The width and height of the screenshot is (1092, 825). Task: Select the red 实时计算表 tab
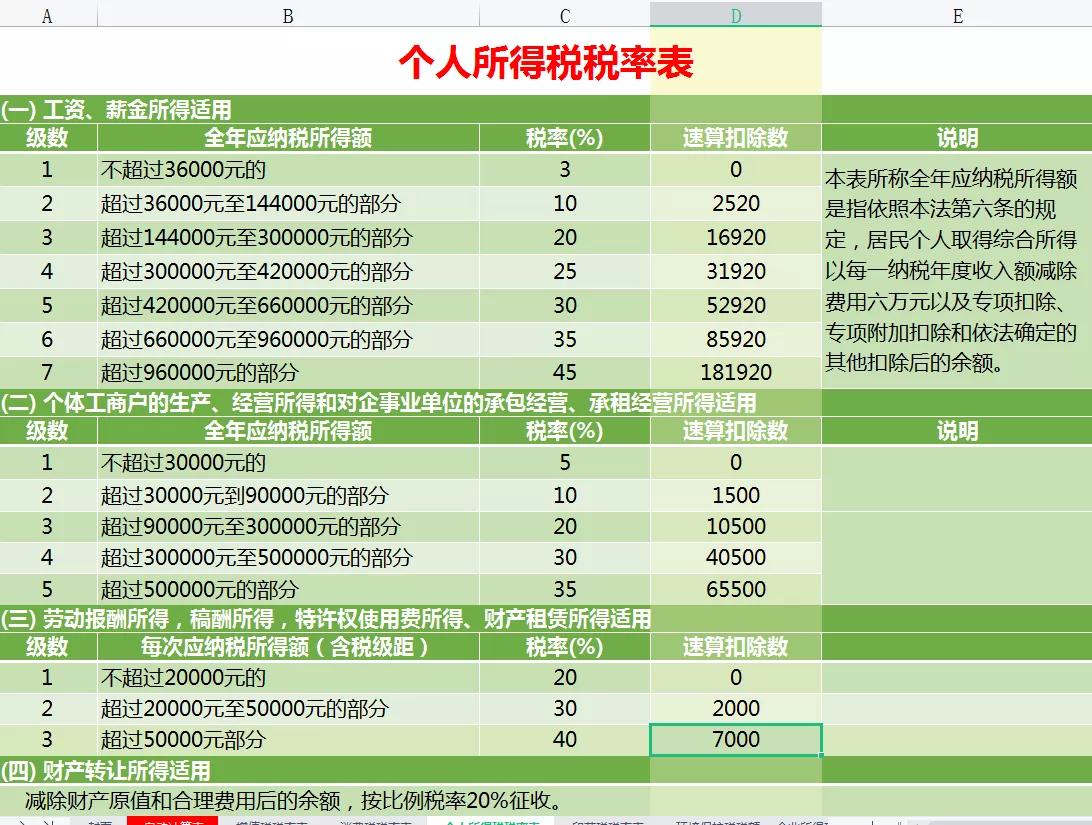coord(176,818)
